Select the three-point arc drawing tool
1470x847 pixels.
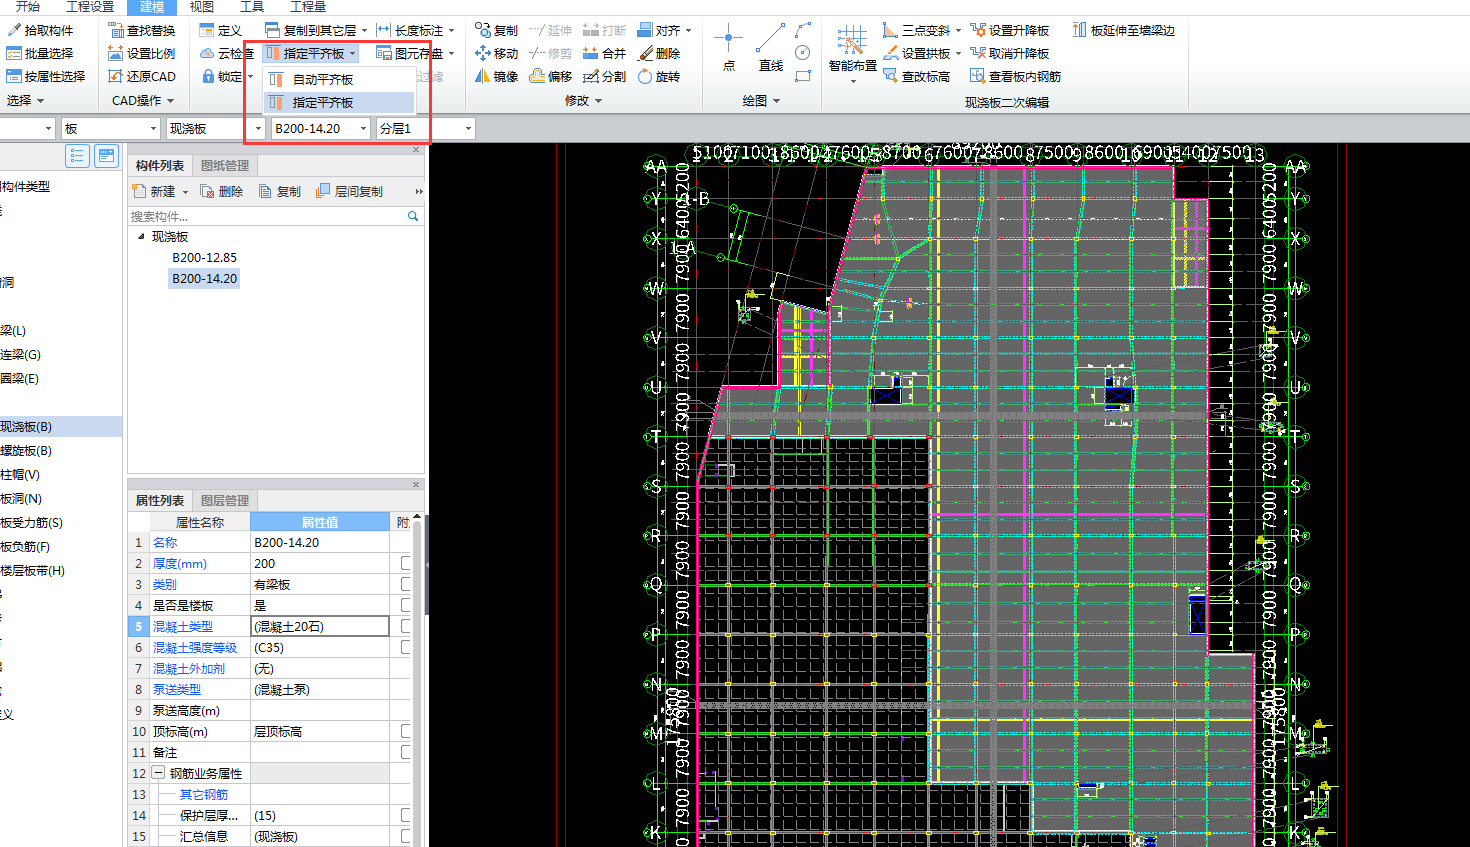pos(803,30)
